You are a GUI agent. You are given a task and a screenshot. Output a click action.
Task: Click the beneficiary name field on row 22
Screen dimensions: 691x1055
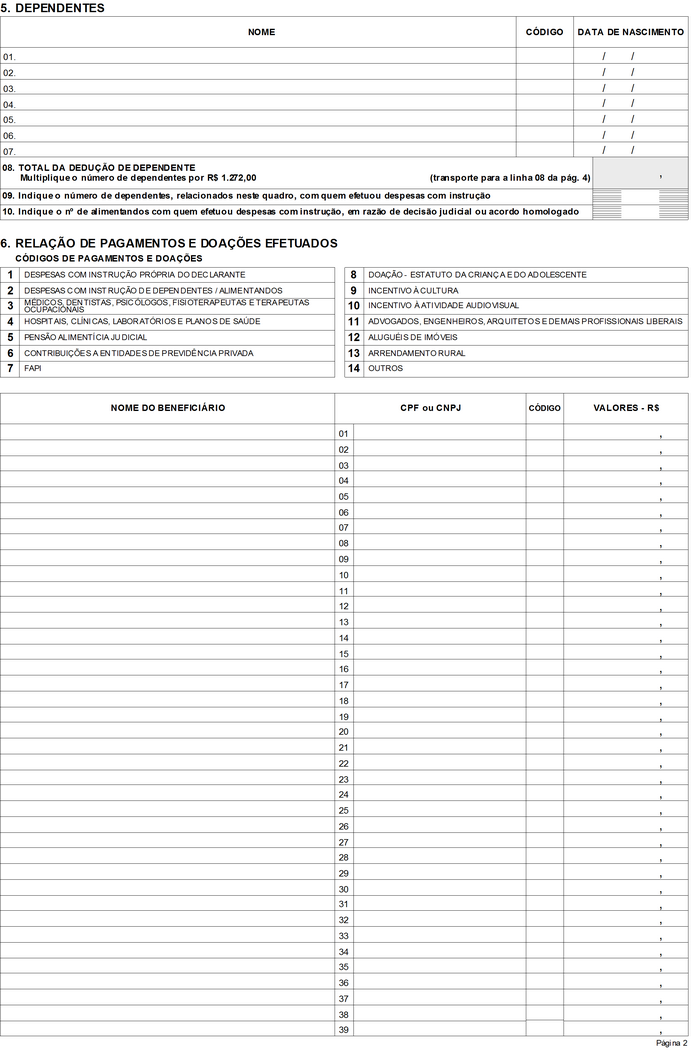[167, 764]
